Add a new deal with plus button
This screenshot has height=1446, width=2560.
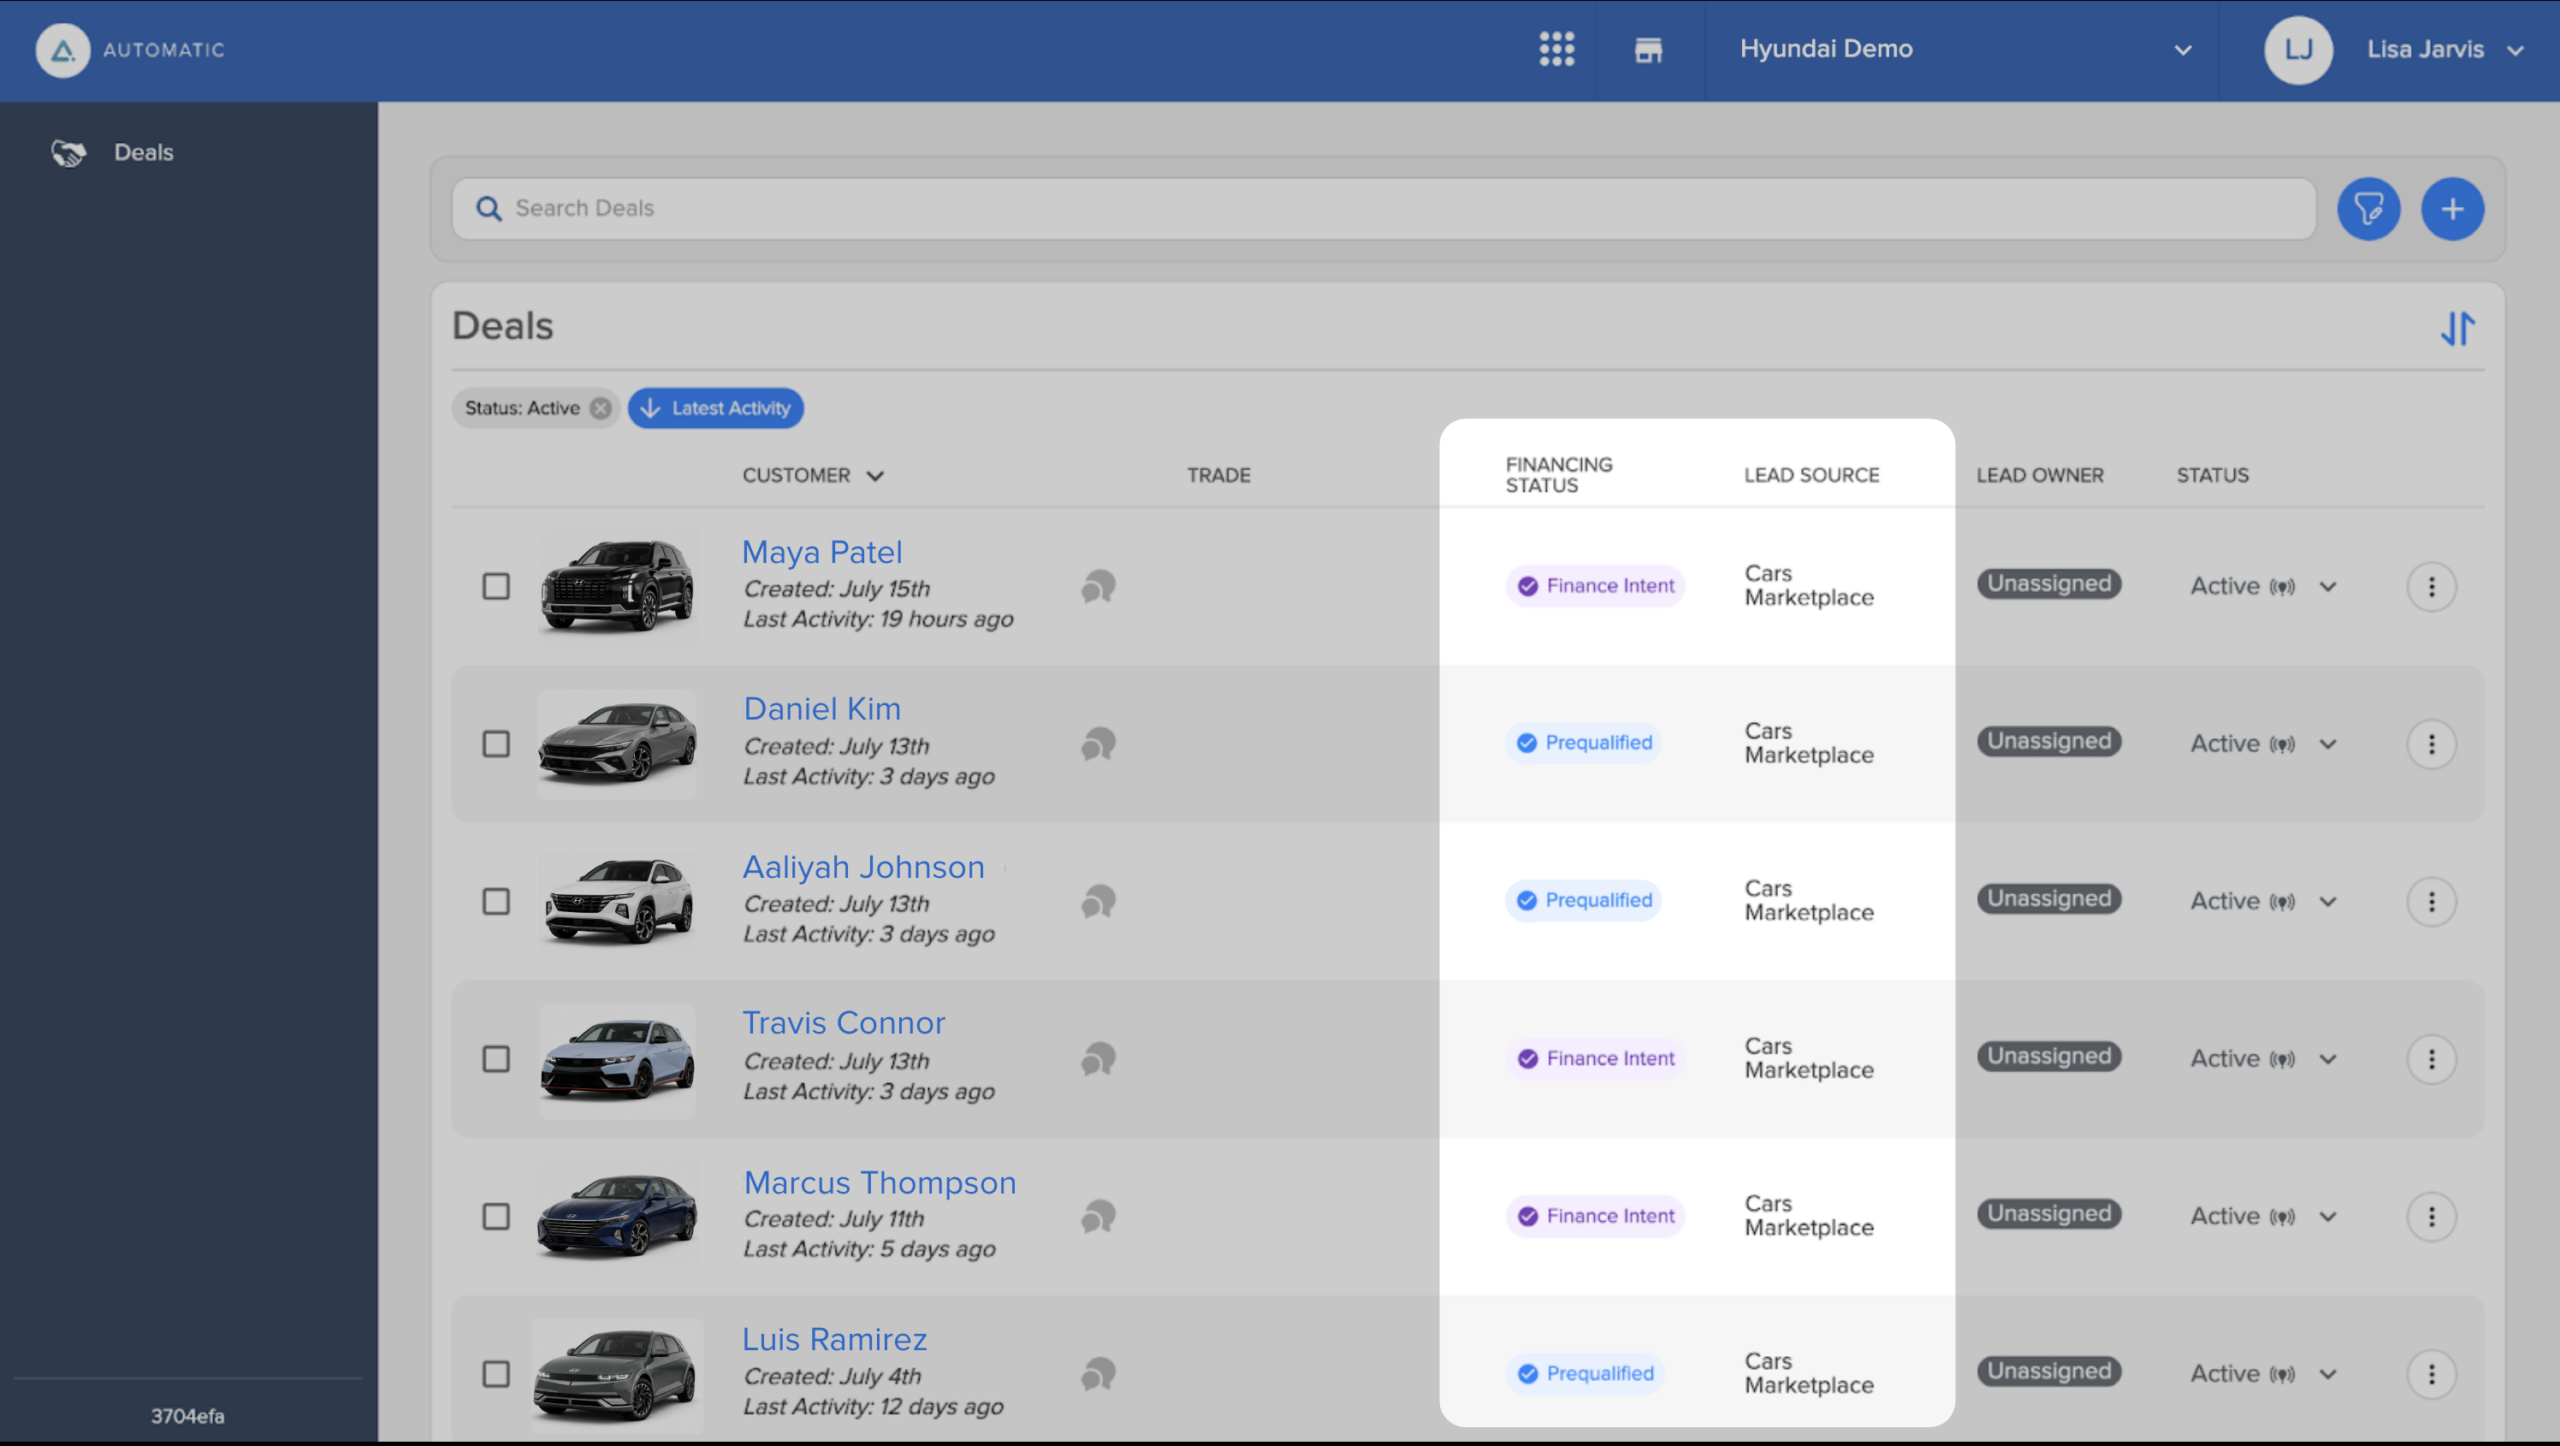pyautogui.click(x=2452, y=209)
